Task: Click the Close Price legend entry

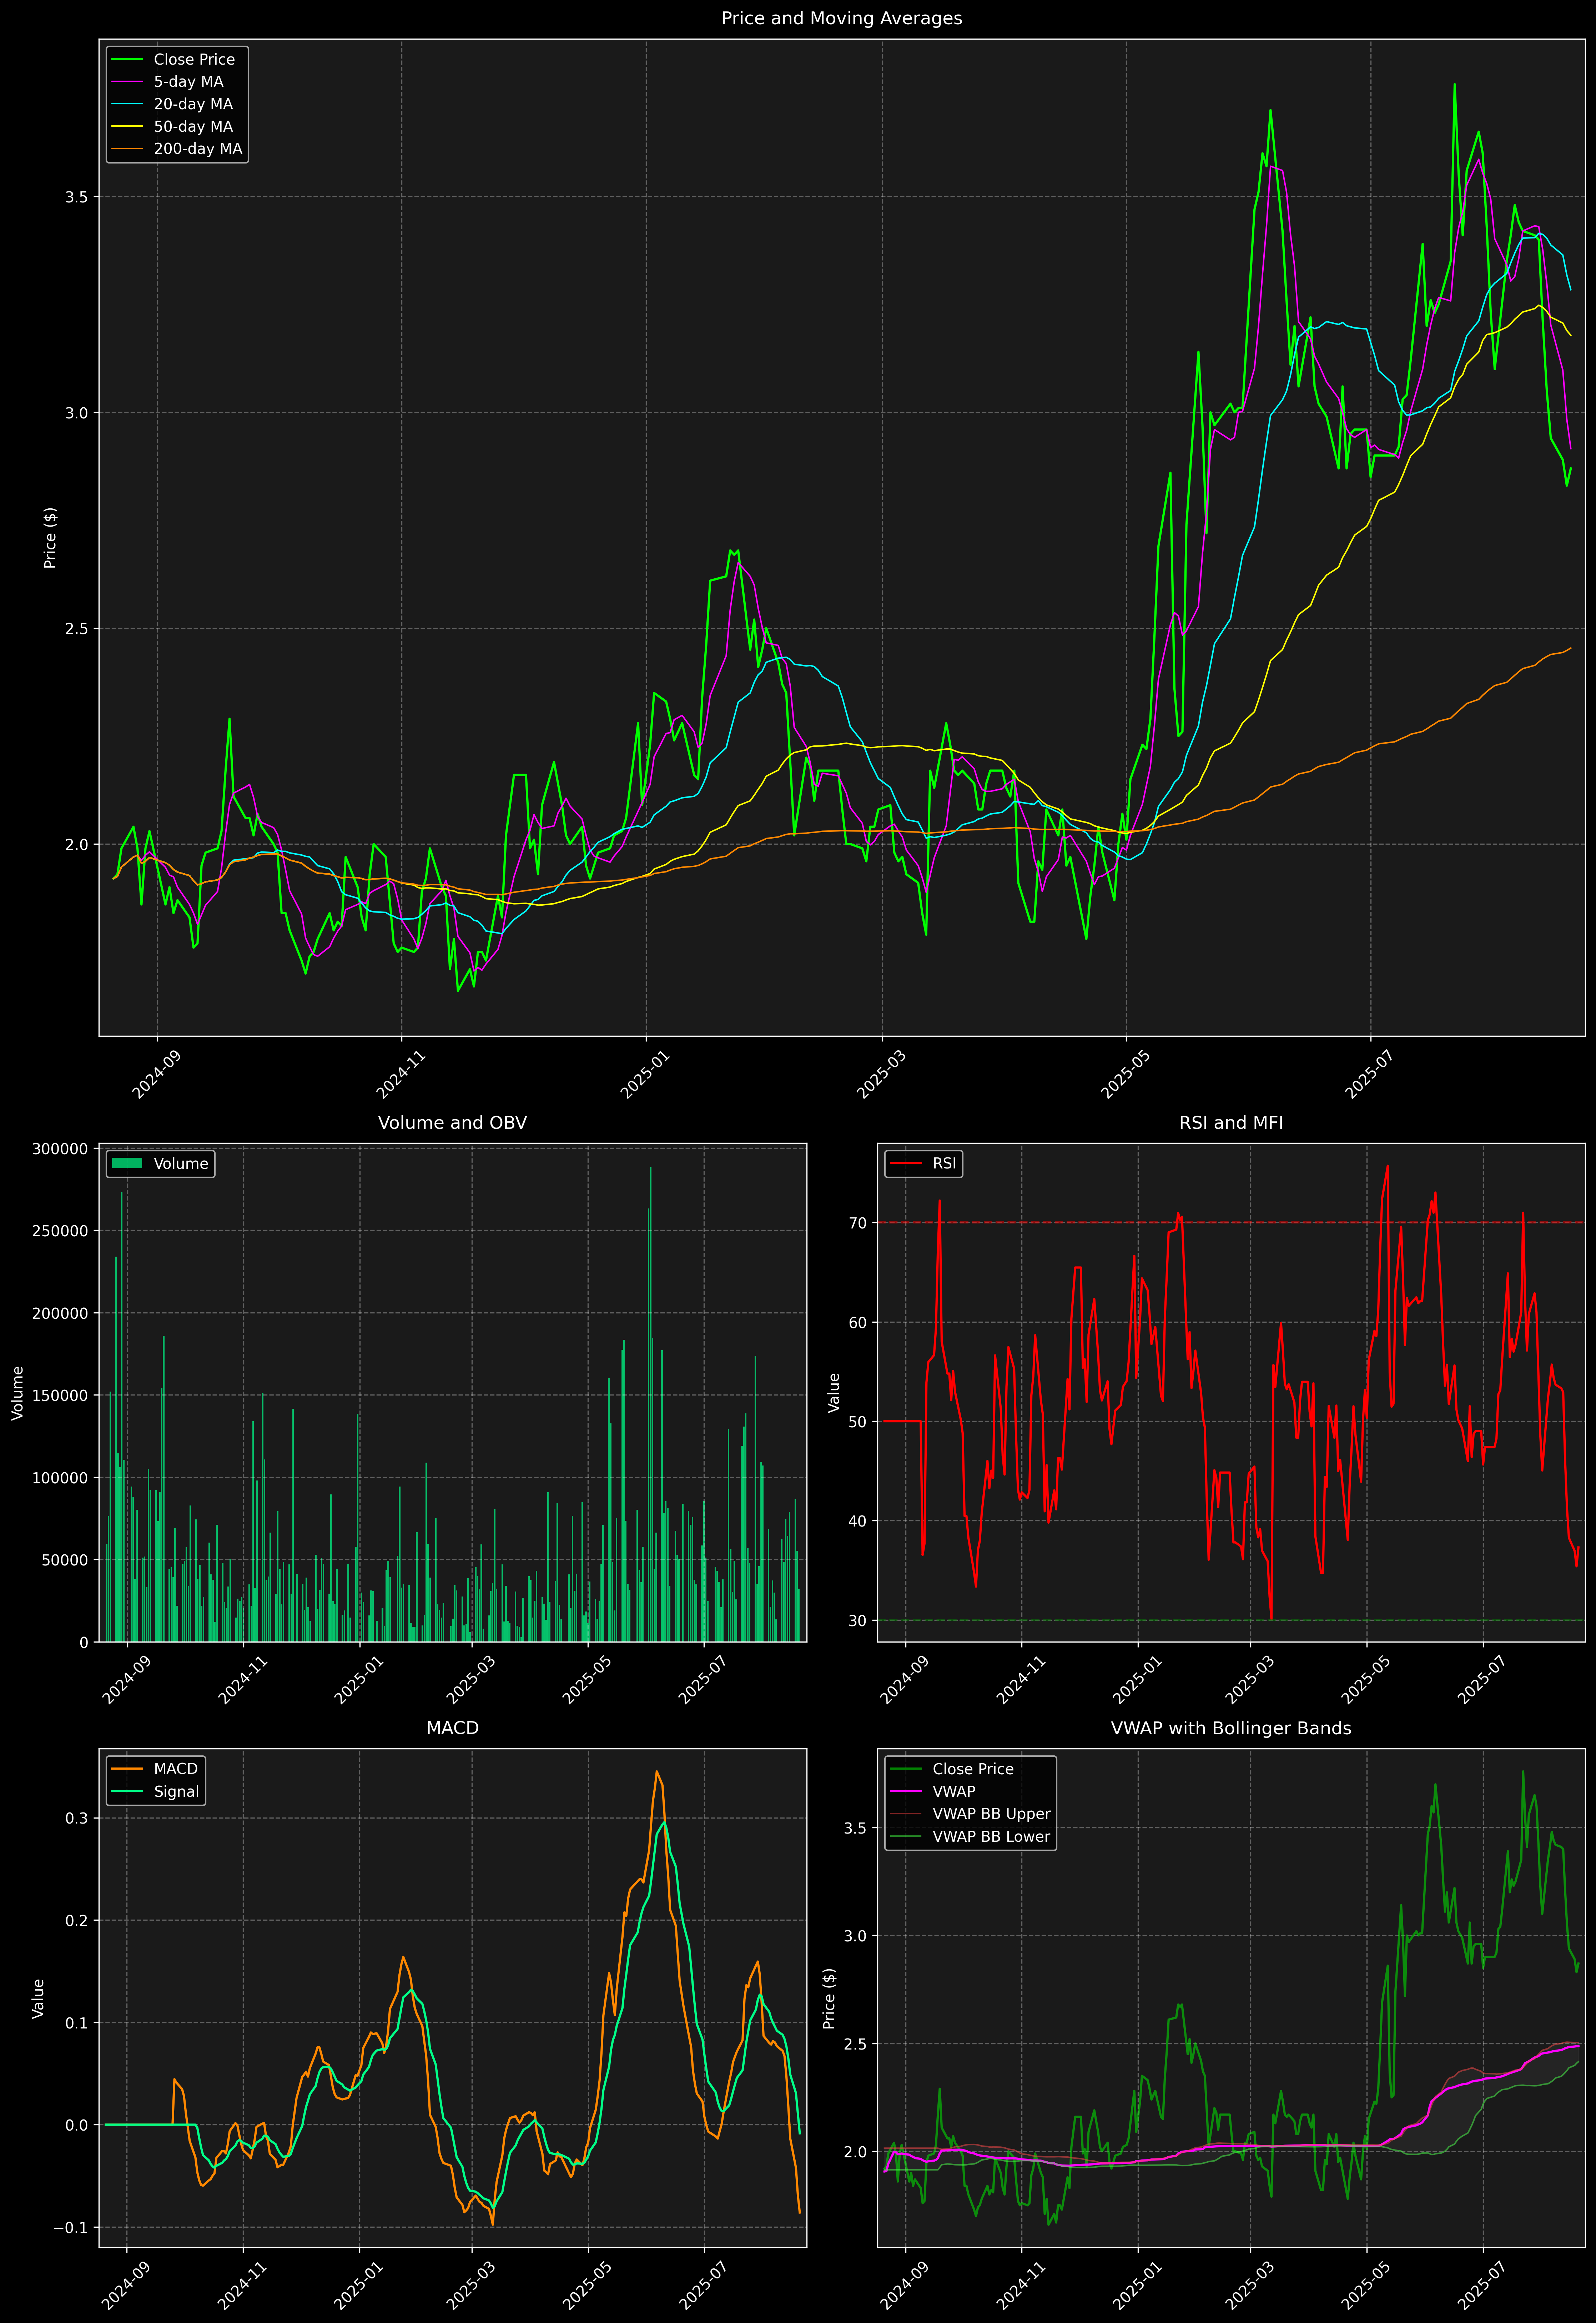Action: pos(193,59)
